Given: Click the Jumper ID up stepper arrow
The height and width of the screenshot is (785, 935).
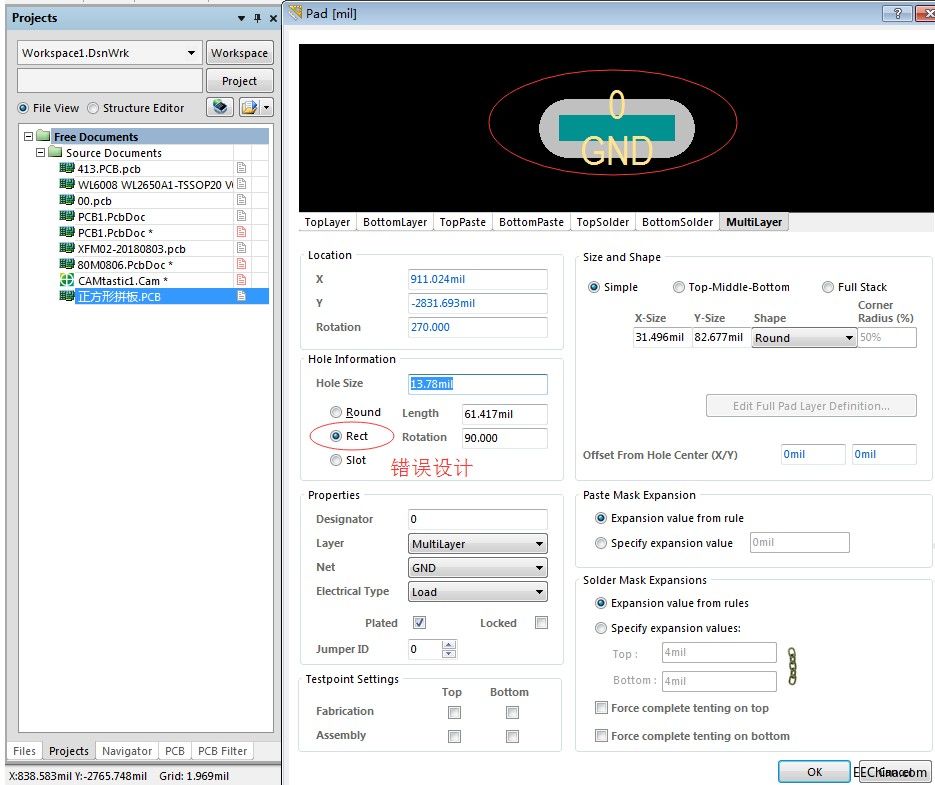Looking at the screenshot, I should [449, 644].
